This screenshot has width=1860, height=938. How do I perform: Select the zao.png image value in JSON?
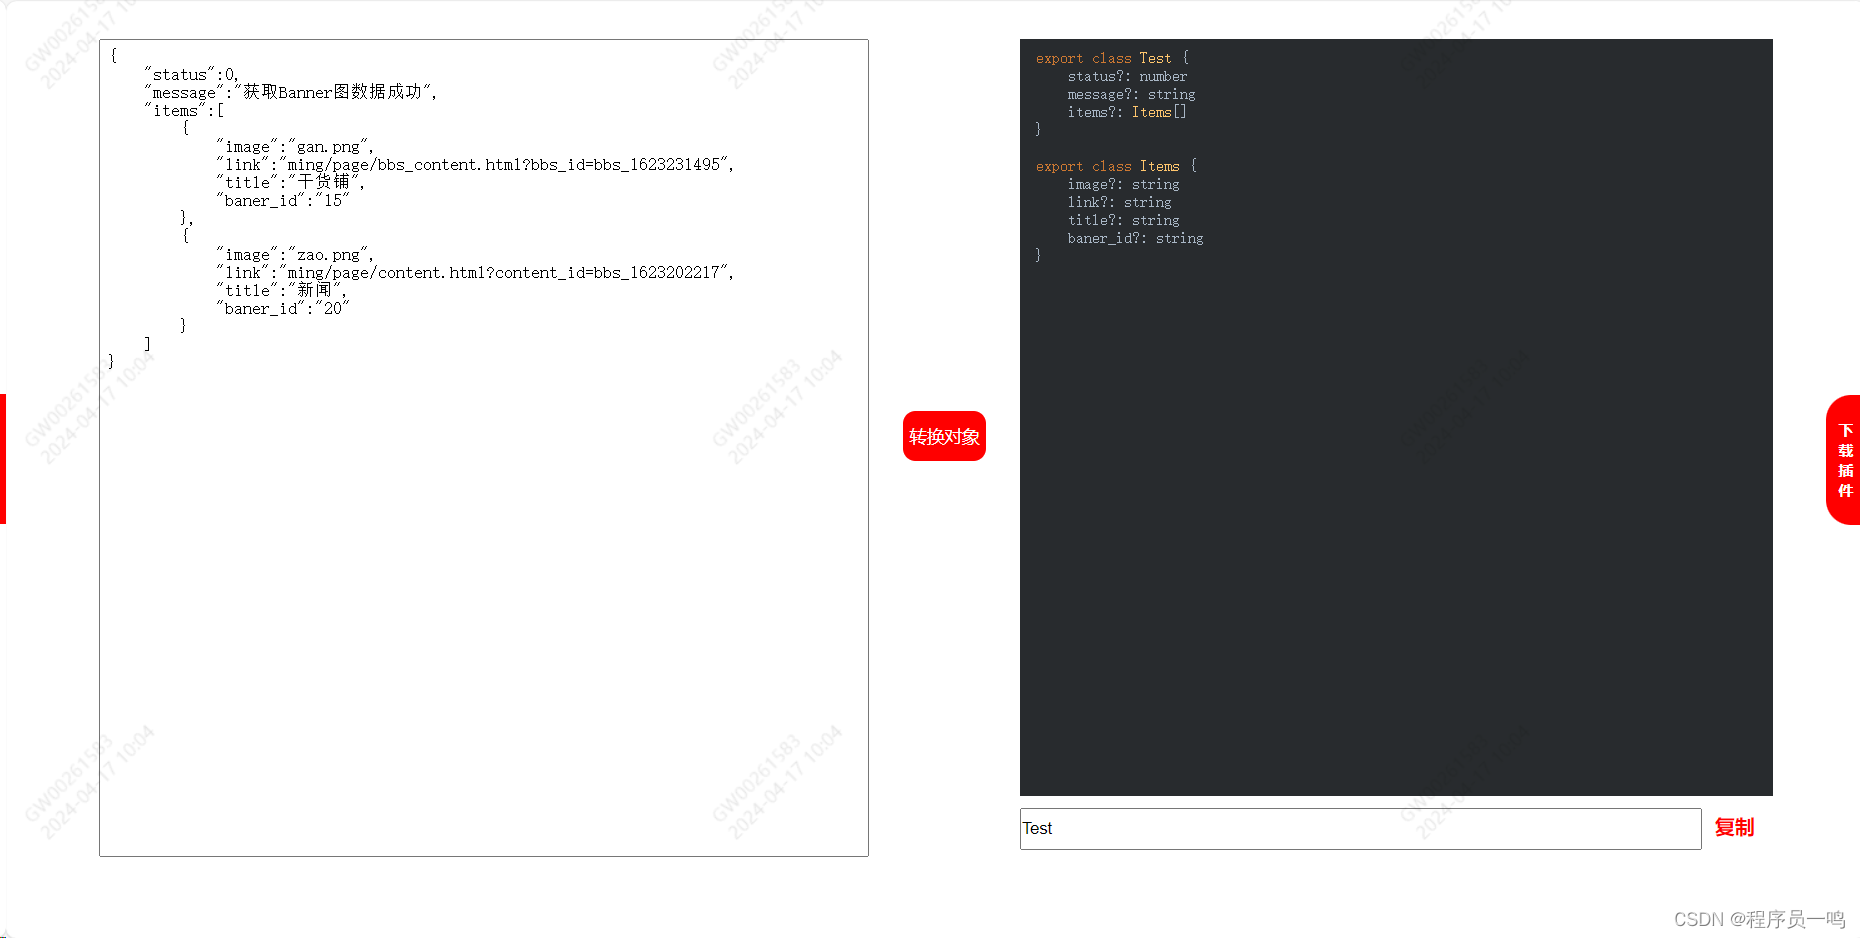coord(328,254)
